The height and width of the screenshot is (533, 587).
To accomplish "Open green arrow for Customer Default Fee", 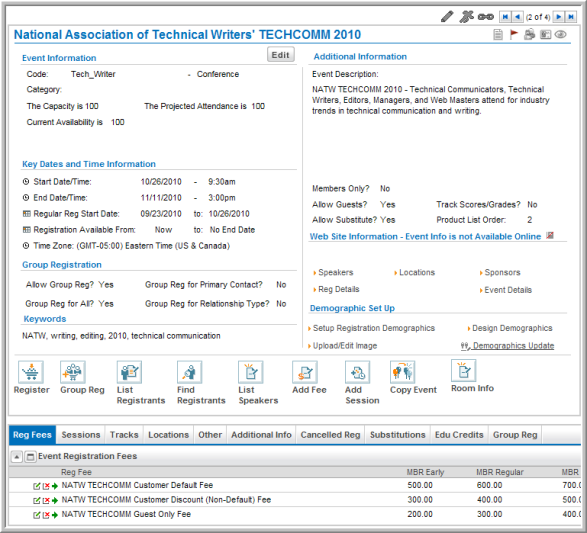I will [55, 486].
